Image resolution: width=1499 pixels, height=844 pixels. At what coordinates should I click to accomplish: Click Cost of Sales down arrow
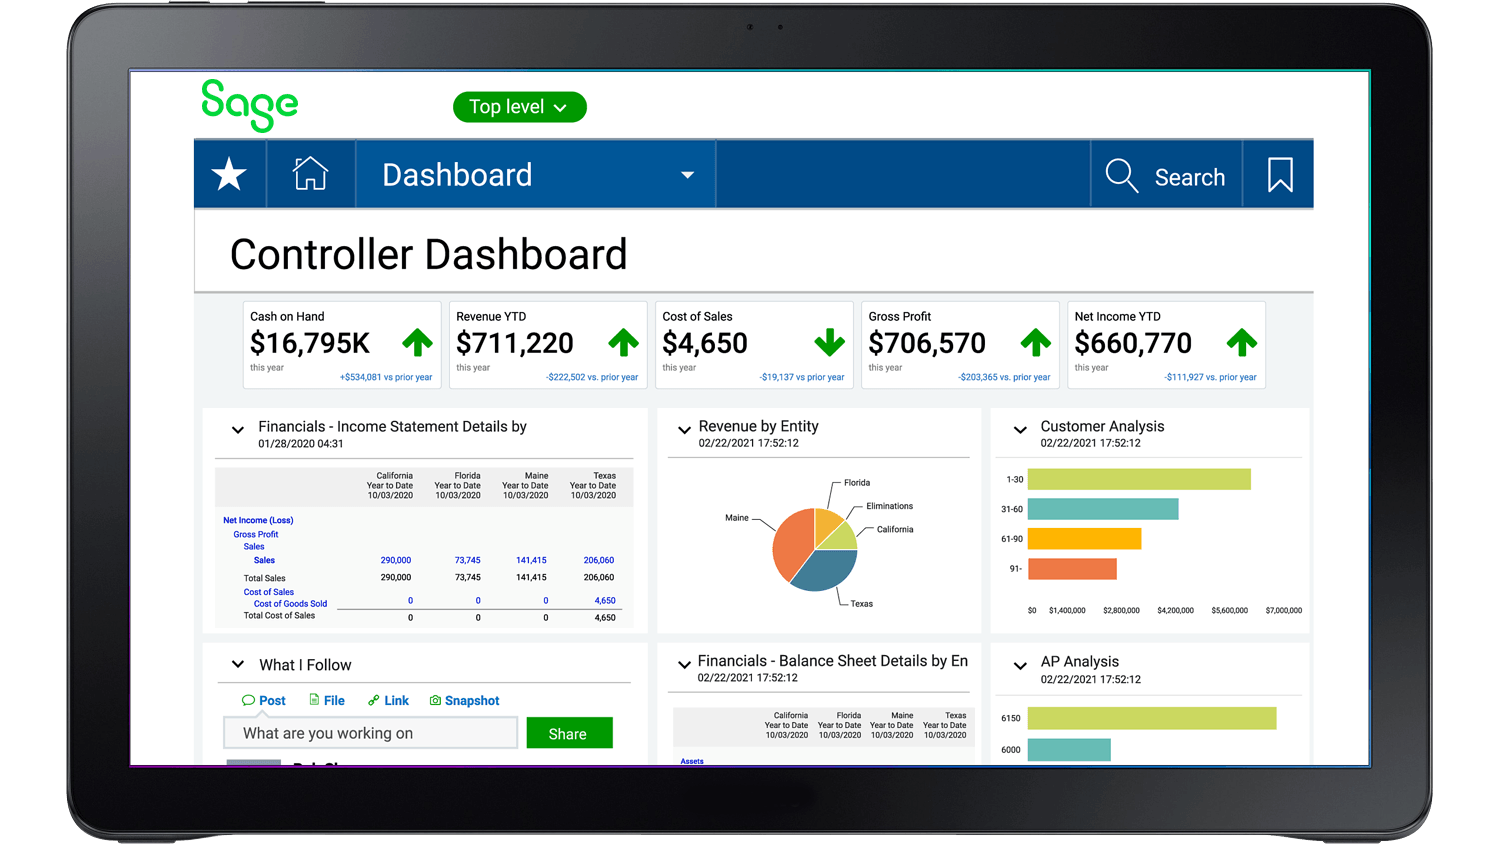829,343
